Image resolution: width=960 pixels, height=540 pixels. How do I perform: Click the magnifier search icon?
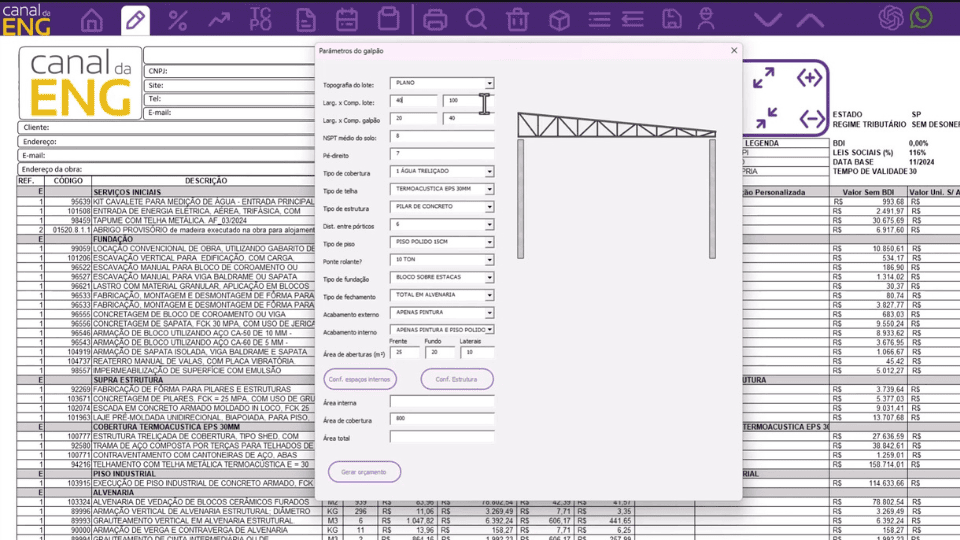click(x=476, y=20)
